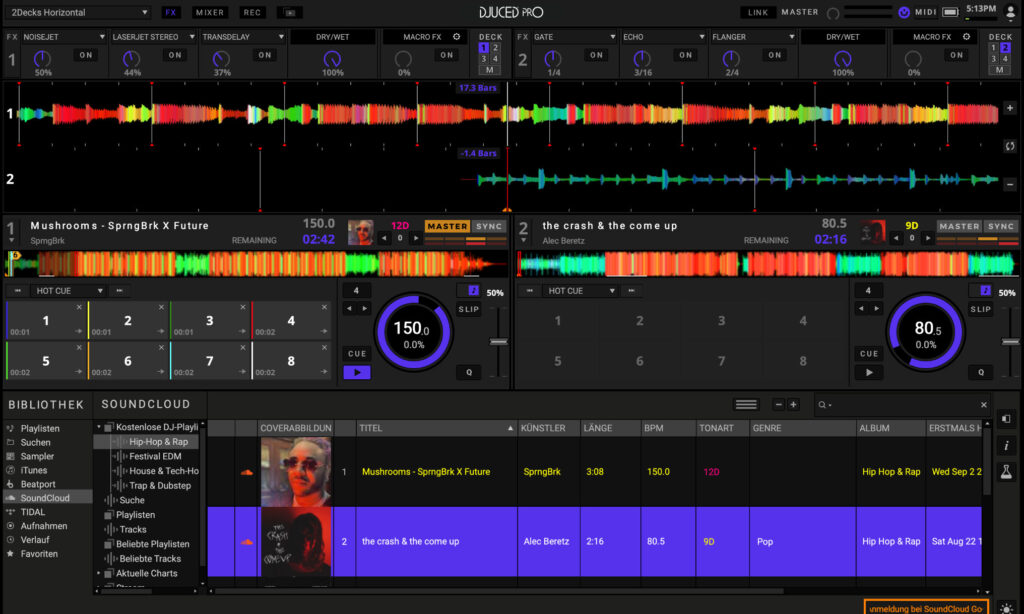This screenshot has height=614, width=1024.
Task: Toggle the side panel icon beside search
Action: pyautogui.click(x=1006, y=419)
